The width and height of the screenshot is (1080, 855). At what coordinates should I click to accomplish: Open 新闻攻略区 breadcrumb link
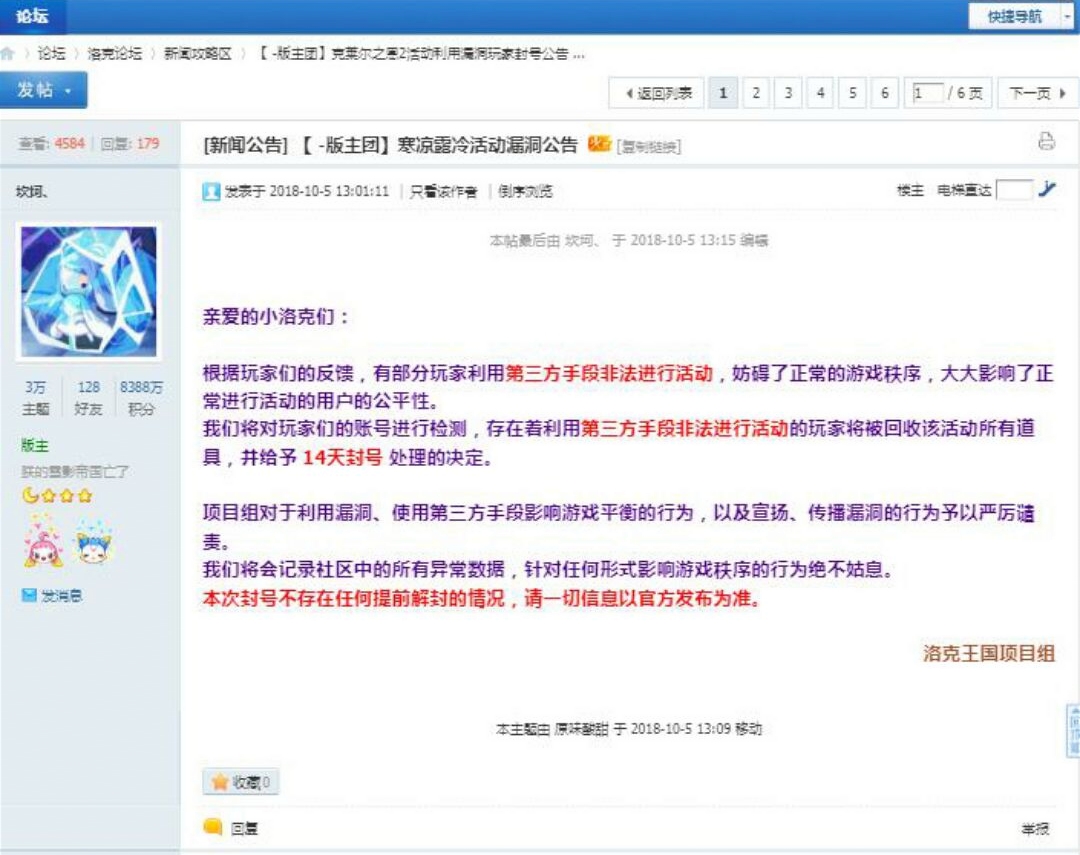tap(198, 54)
